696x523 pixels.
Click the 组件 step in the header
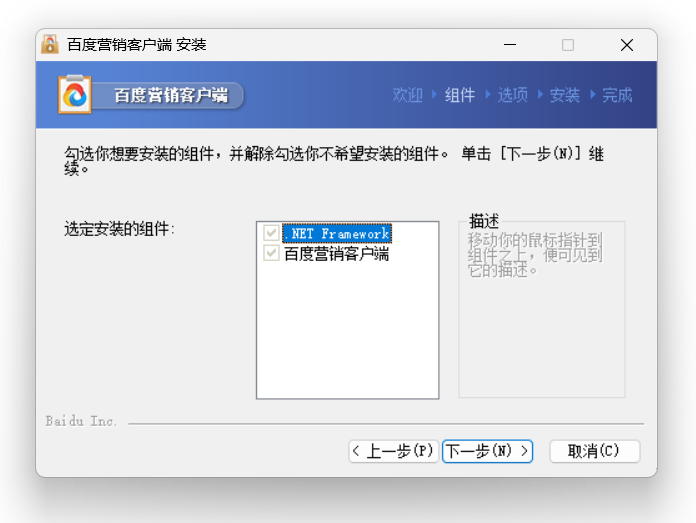460,95
